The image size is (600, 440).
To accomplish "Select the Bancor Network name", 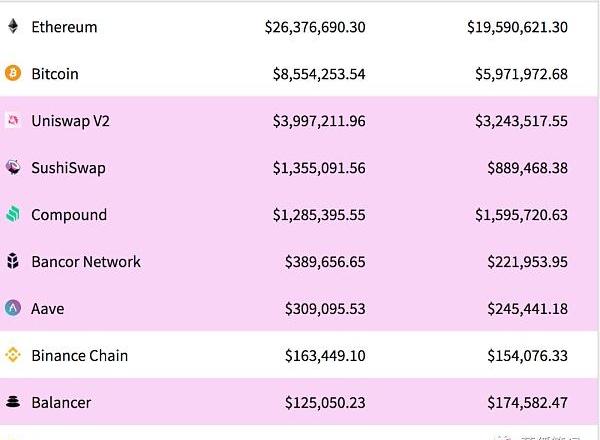I will [86, 262].
